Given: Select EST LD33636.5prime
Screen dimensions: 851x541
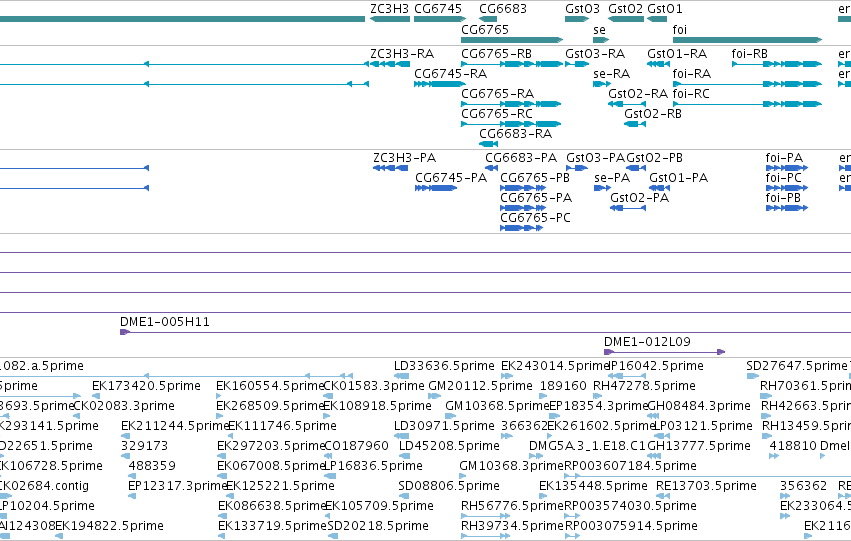Looking at the screenshot, I should click(x=402, y=376).
